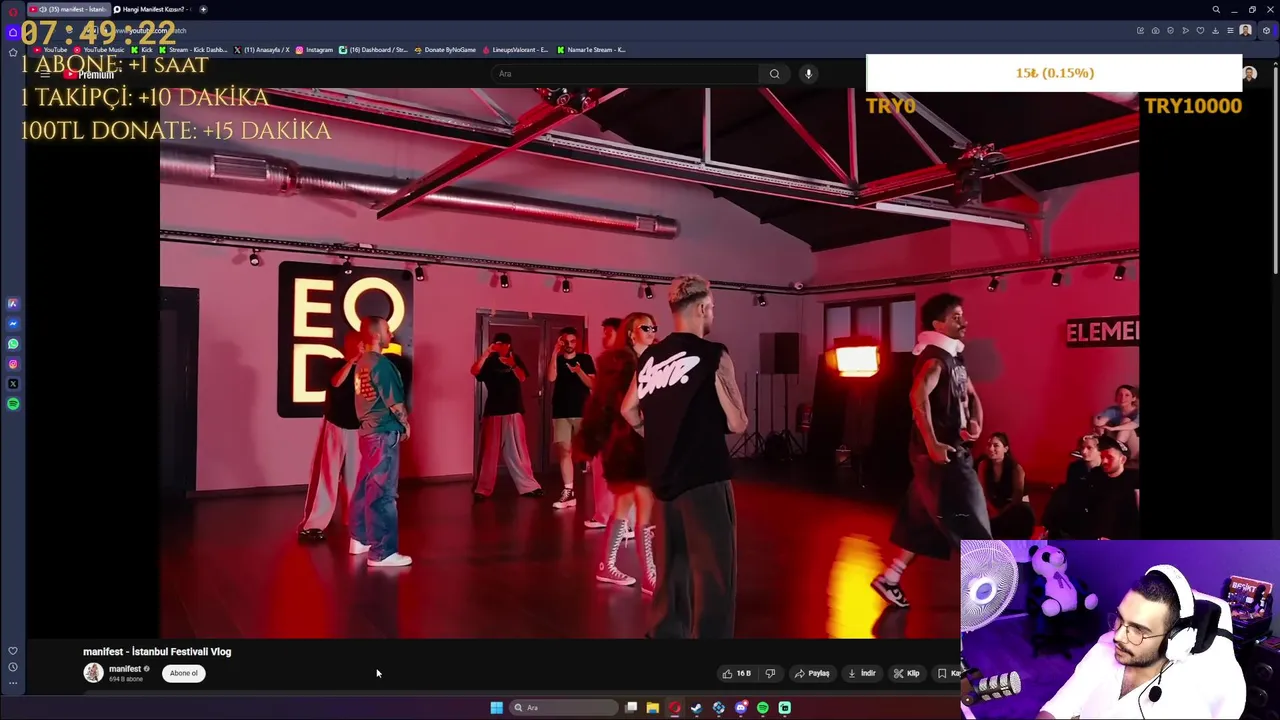Viewport: 1280px width, 720px height.
Task: Open Instagram bookmark
Action: coord(315,50)
